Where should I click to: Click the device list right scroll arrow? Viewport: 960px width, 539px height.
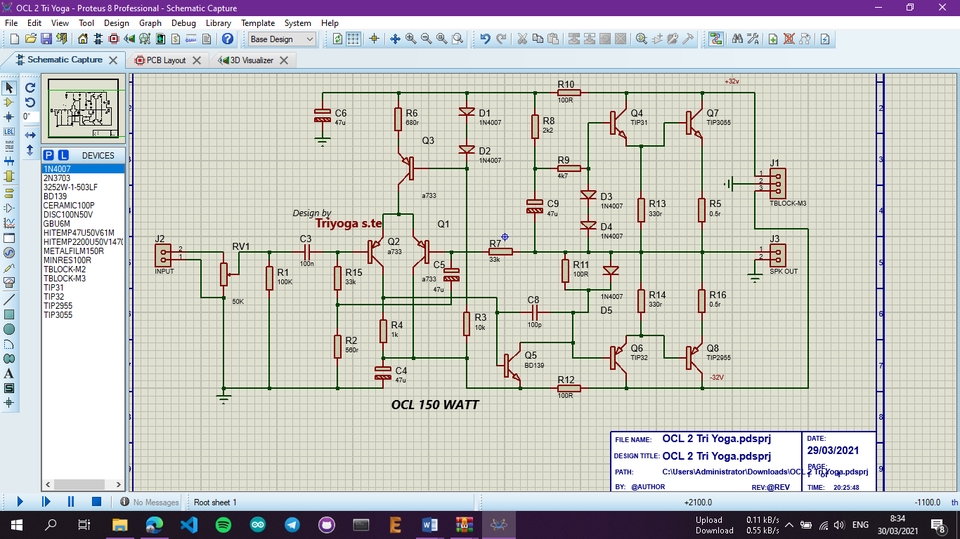119,484
